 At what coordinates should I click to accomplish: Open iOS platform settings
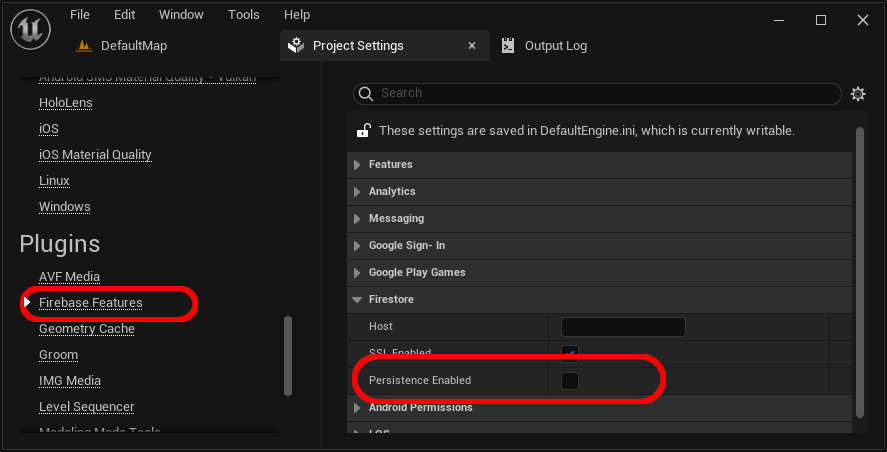tap(49, 129)
